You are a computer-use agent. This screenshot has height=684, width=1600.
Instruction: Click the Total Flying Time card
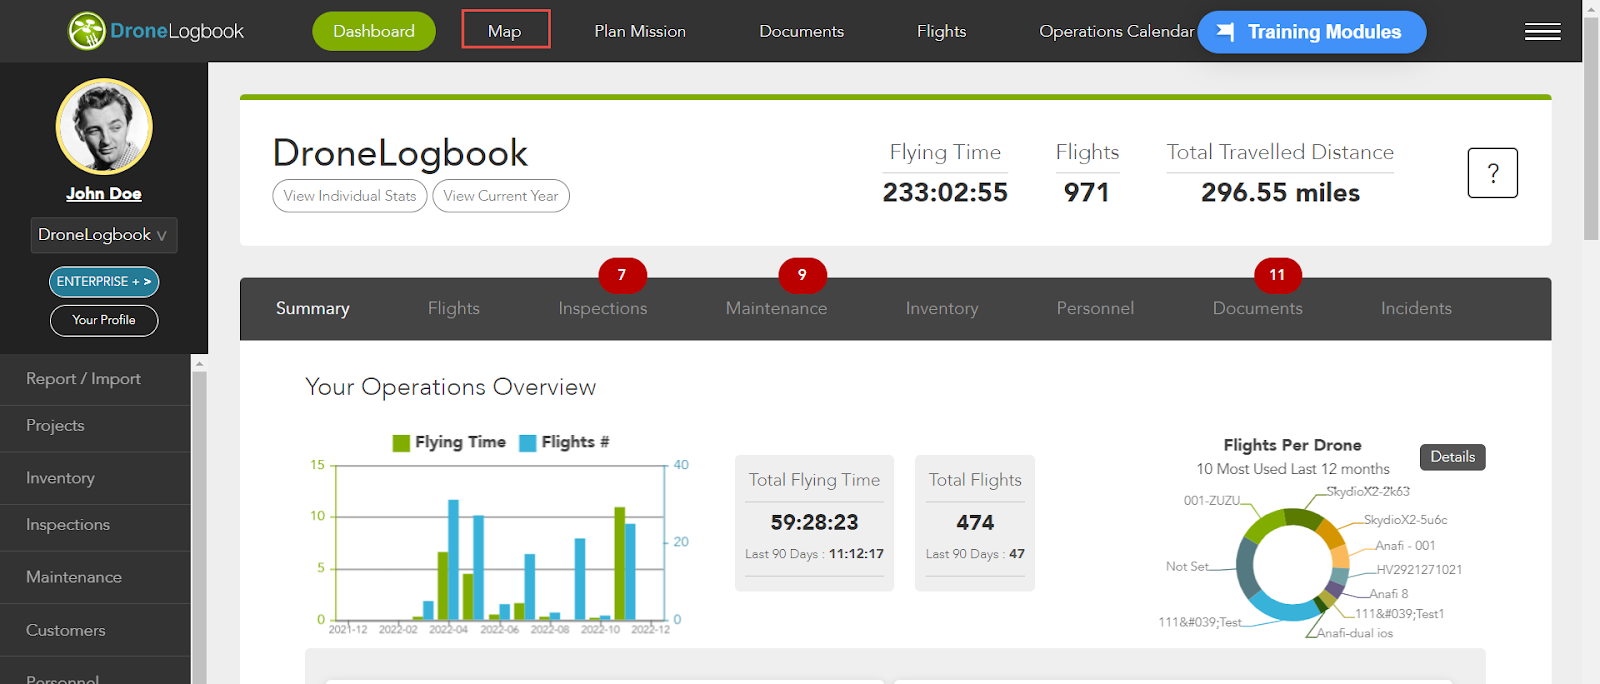point(814,523)
